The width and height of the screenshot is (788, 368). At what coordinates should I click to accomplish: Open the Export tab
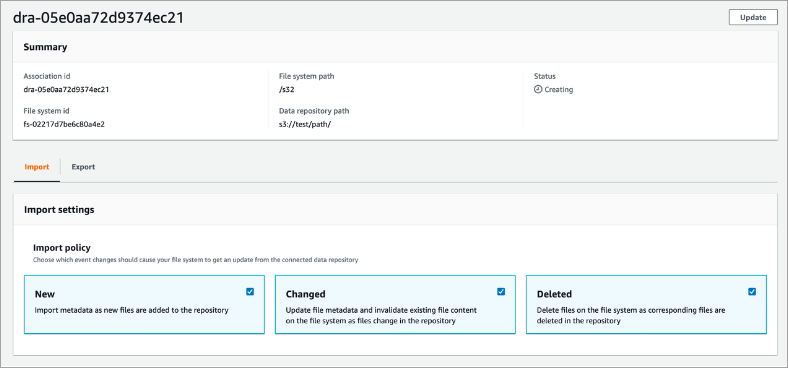(83, 167)
